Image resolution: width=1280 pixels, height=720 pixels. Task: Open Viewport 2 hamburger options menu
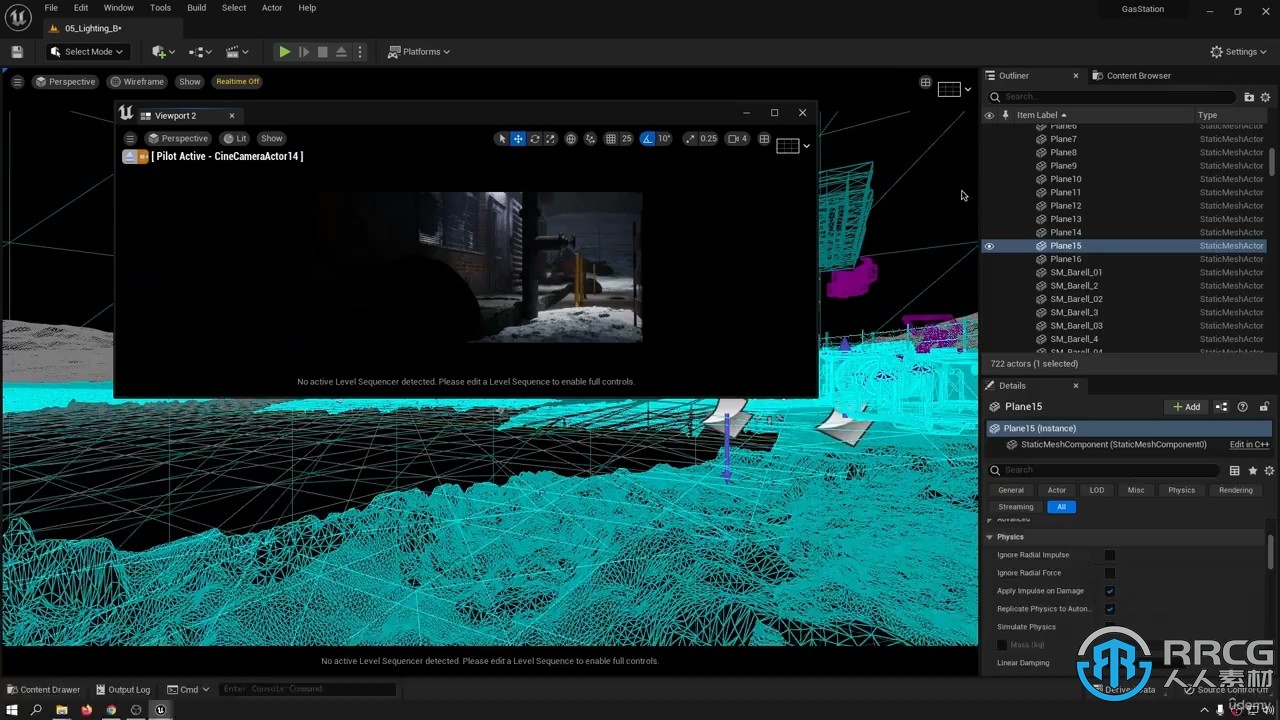(x=130, y=139)
